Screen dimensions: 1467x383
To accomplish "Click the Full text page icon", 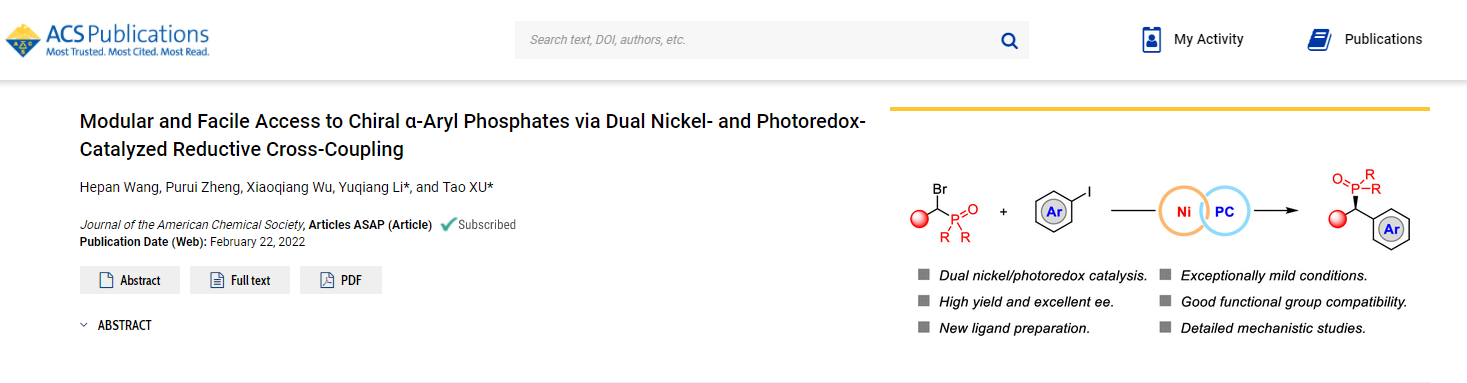I will (217, 280).
